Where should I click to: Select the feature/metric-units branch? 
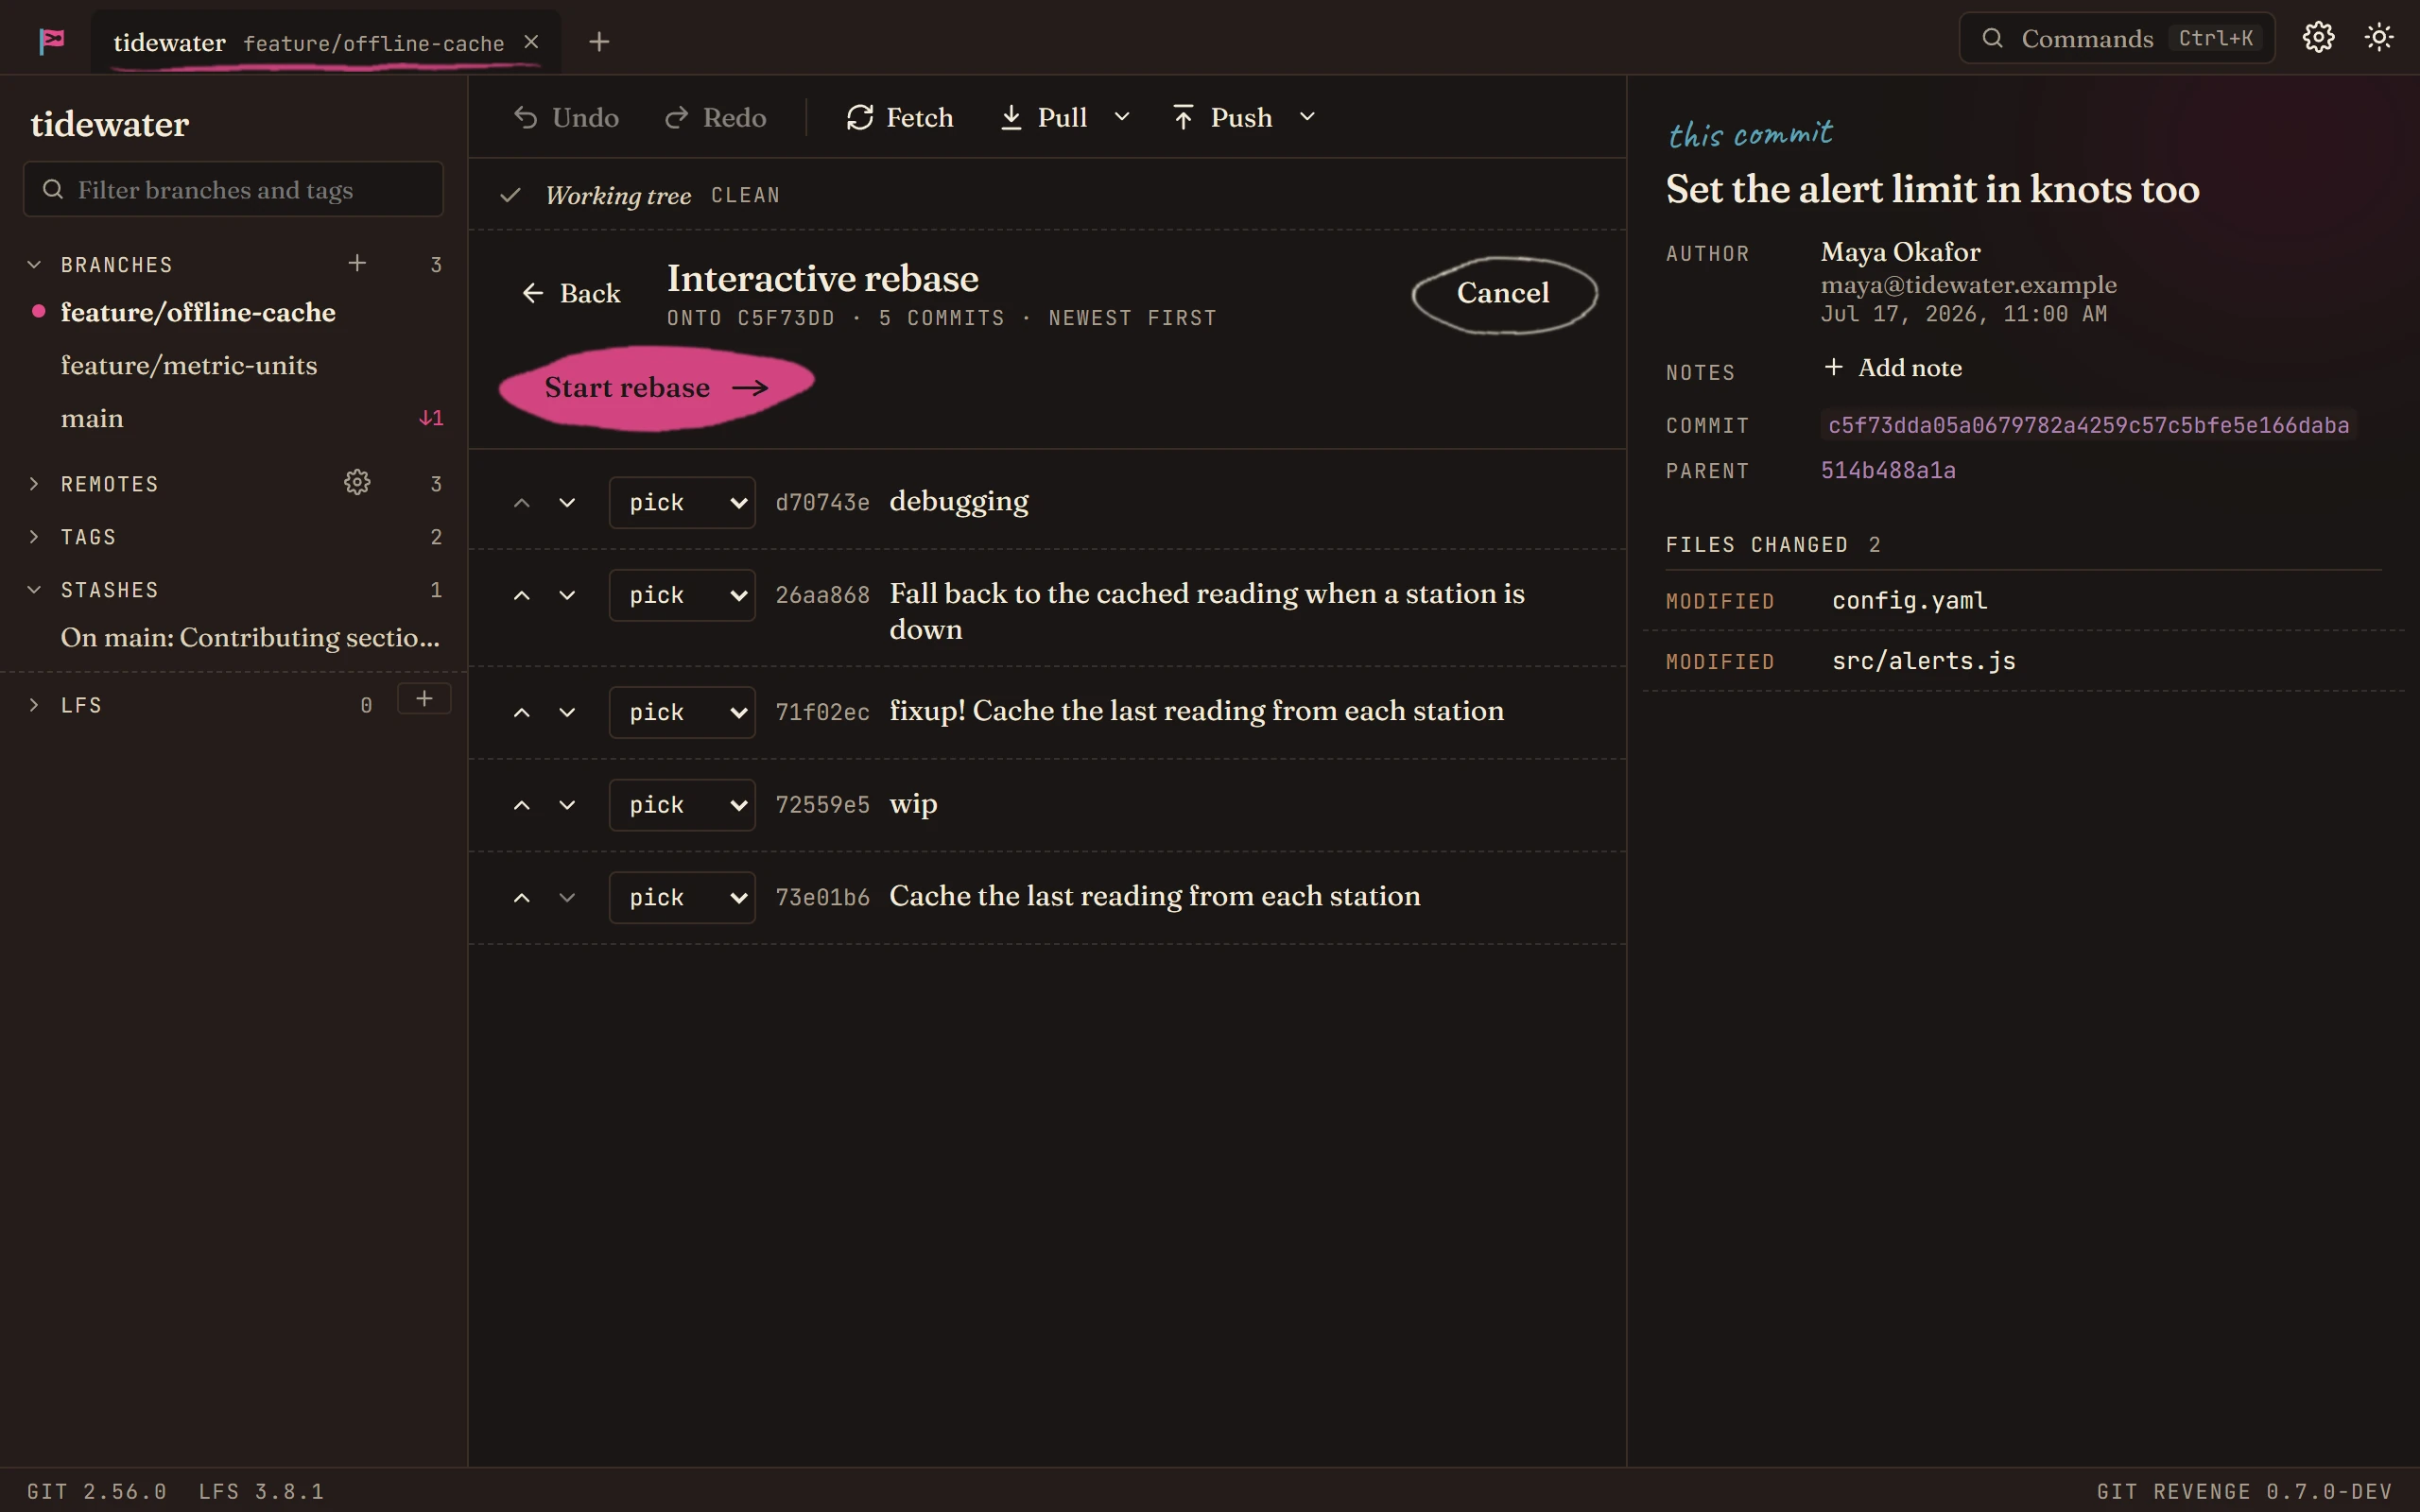click(x=189, y=365)
